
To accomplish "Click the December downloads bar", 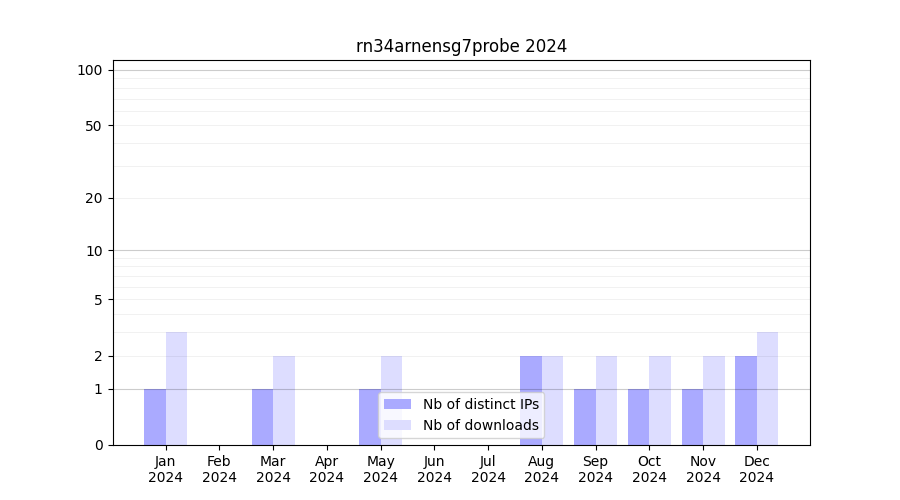I will pos(767,389).
